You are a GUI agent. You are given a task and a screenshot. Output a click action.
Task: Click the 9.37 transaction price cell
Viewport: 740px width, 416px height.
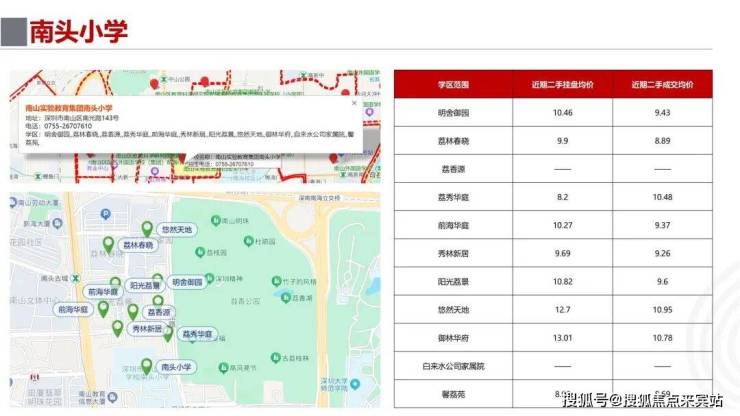coord(663,225)
